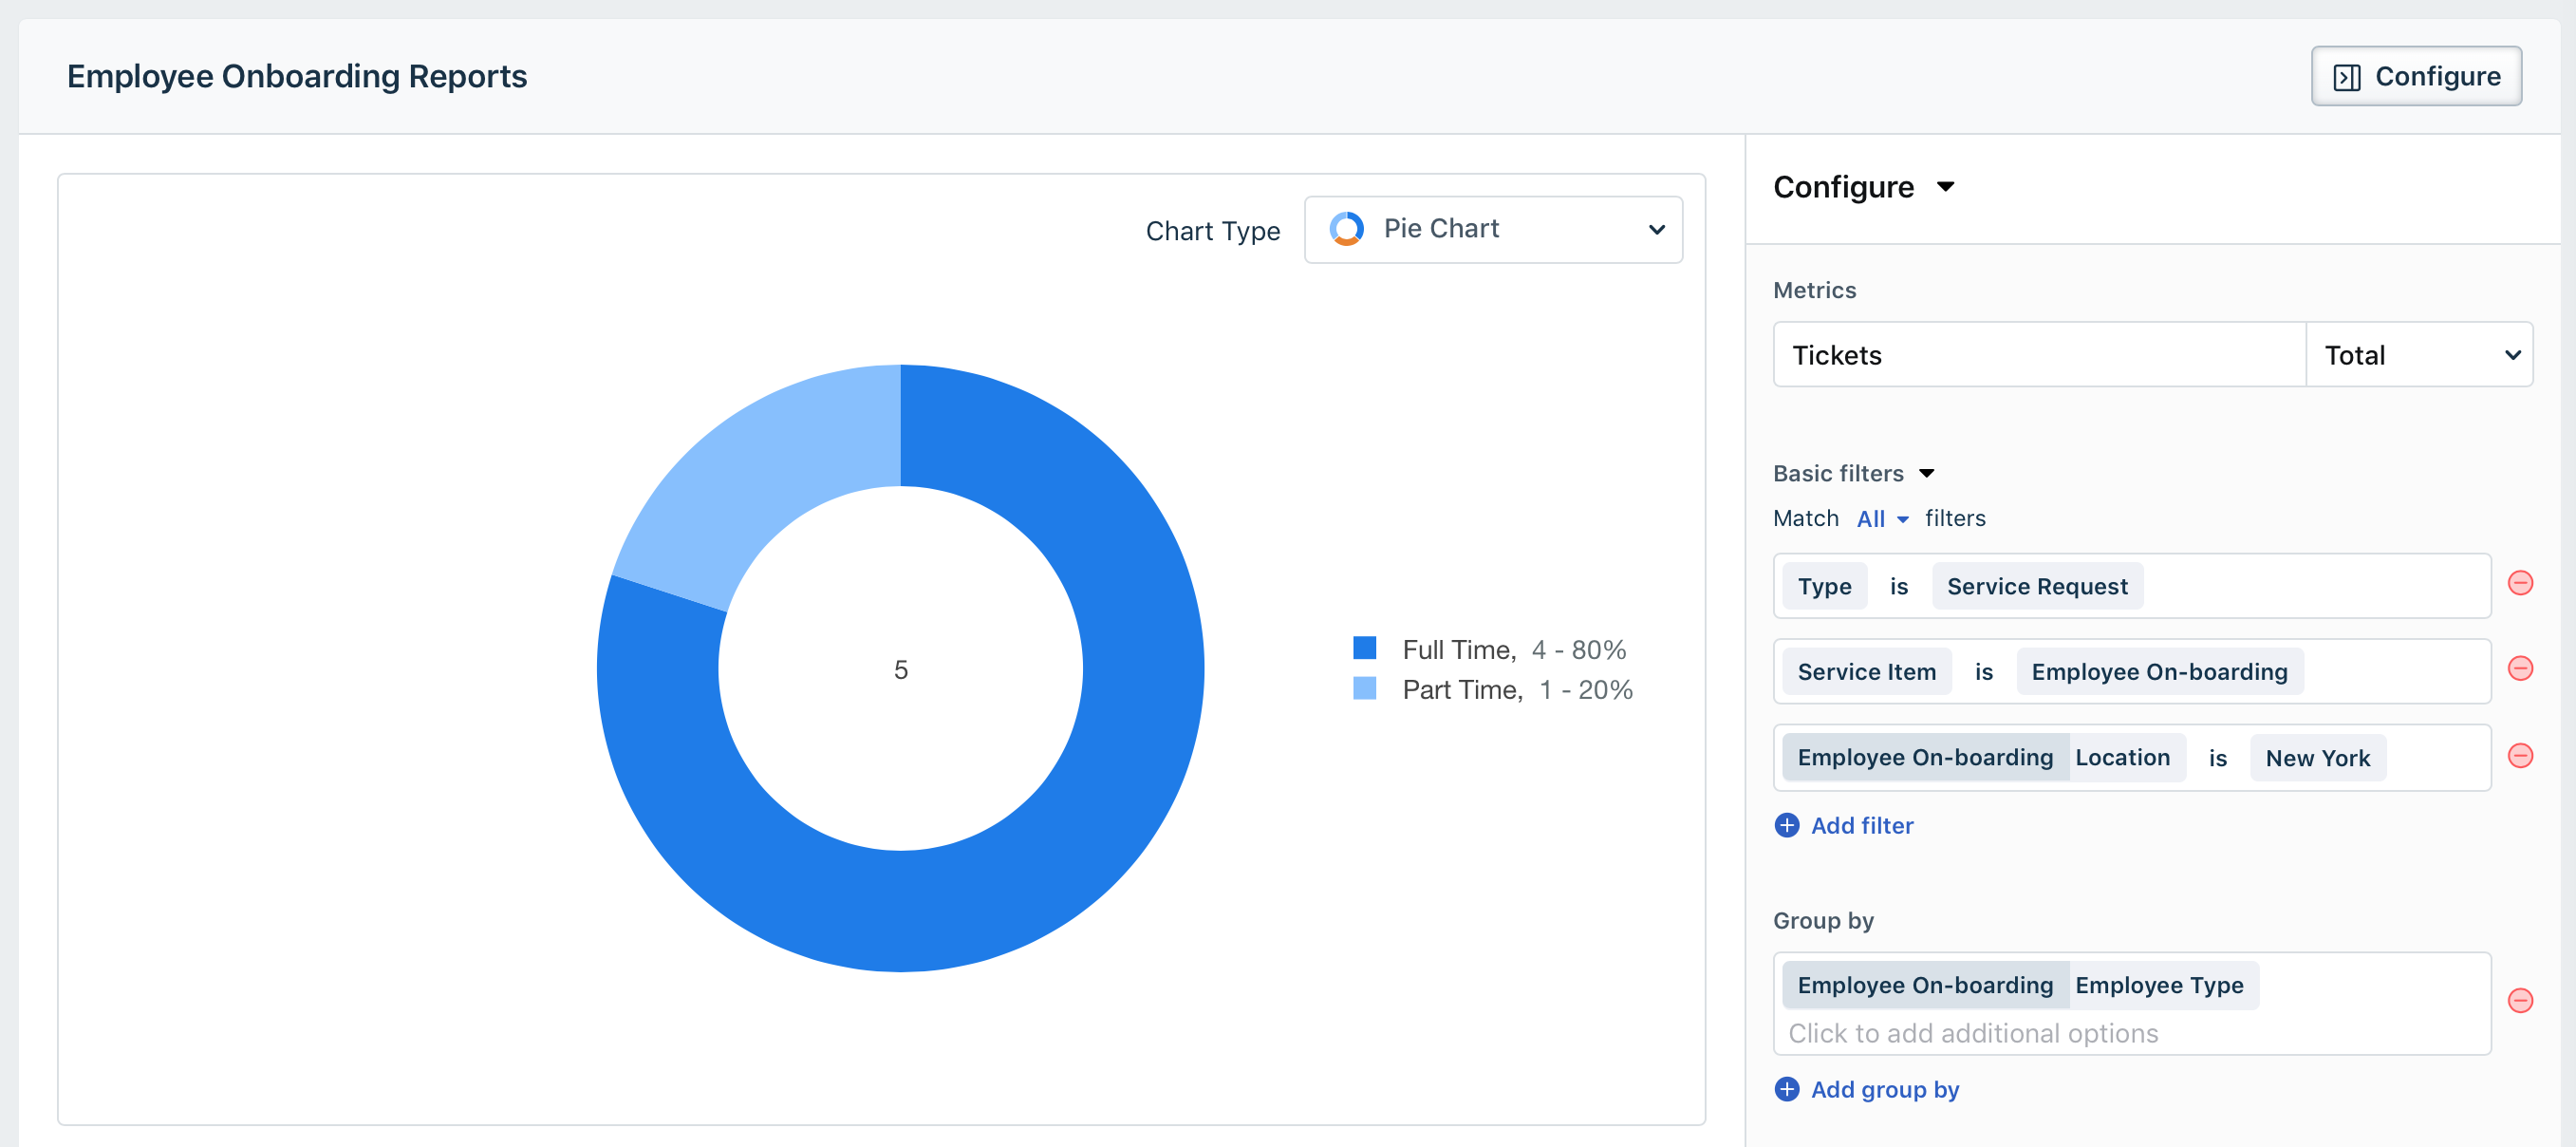
Task: Remove the Employee Type group by
Action: 2520,1000
